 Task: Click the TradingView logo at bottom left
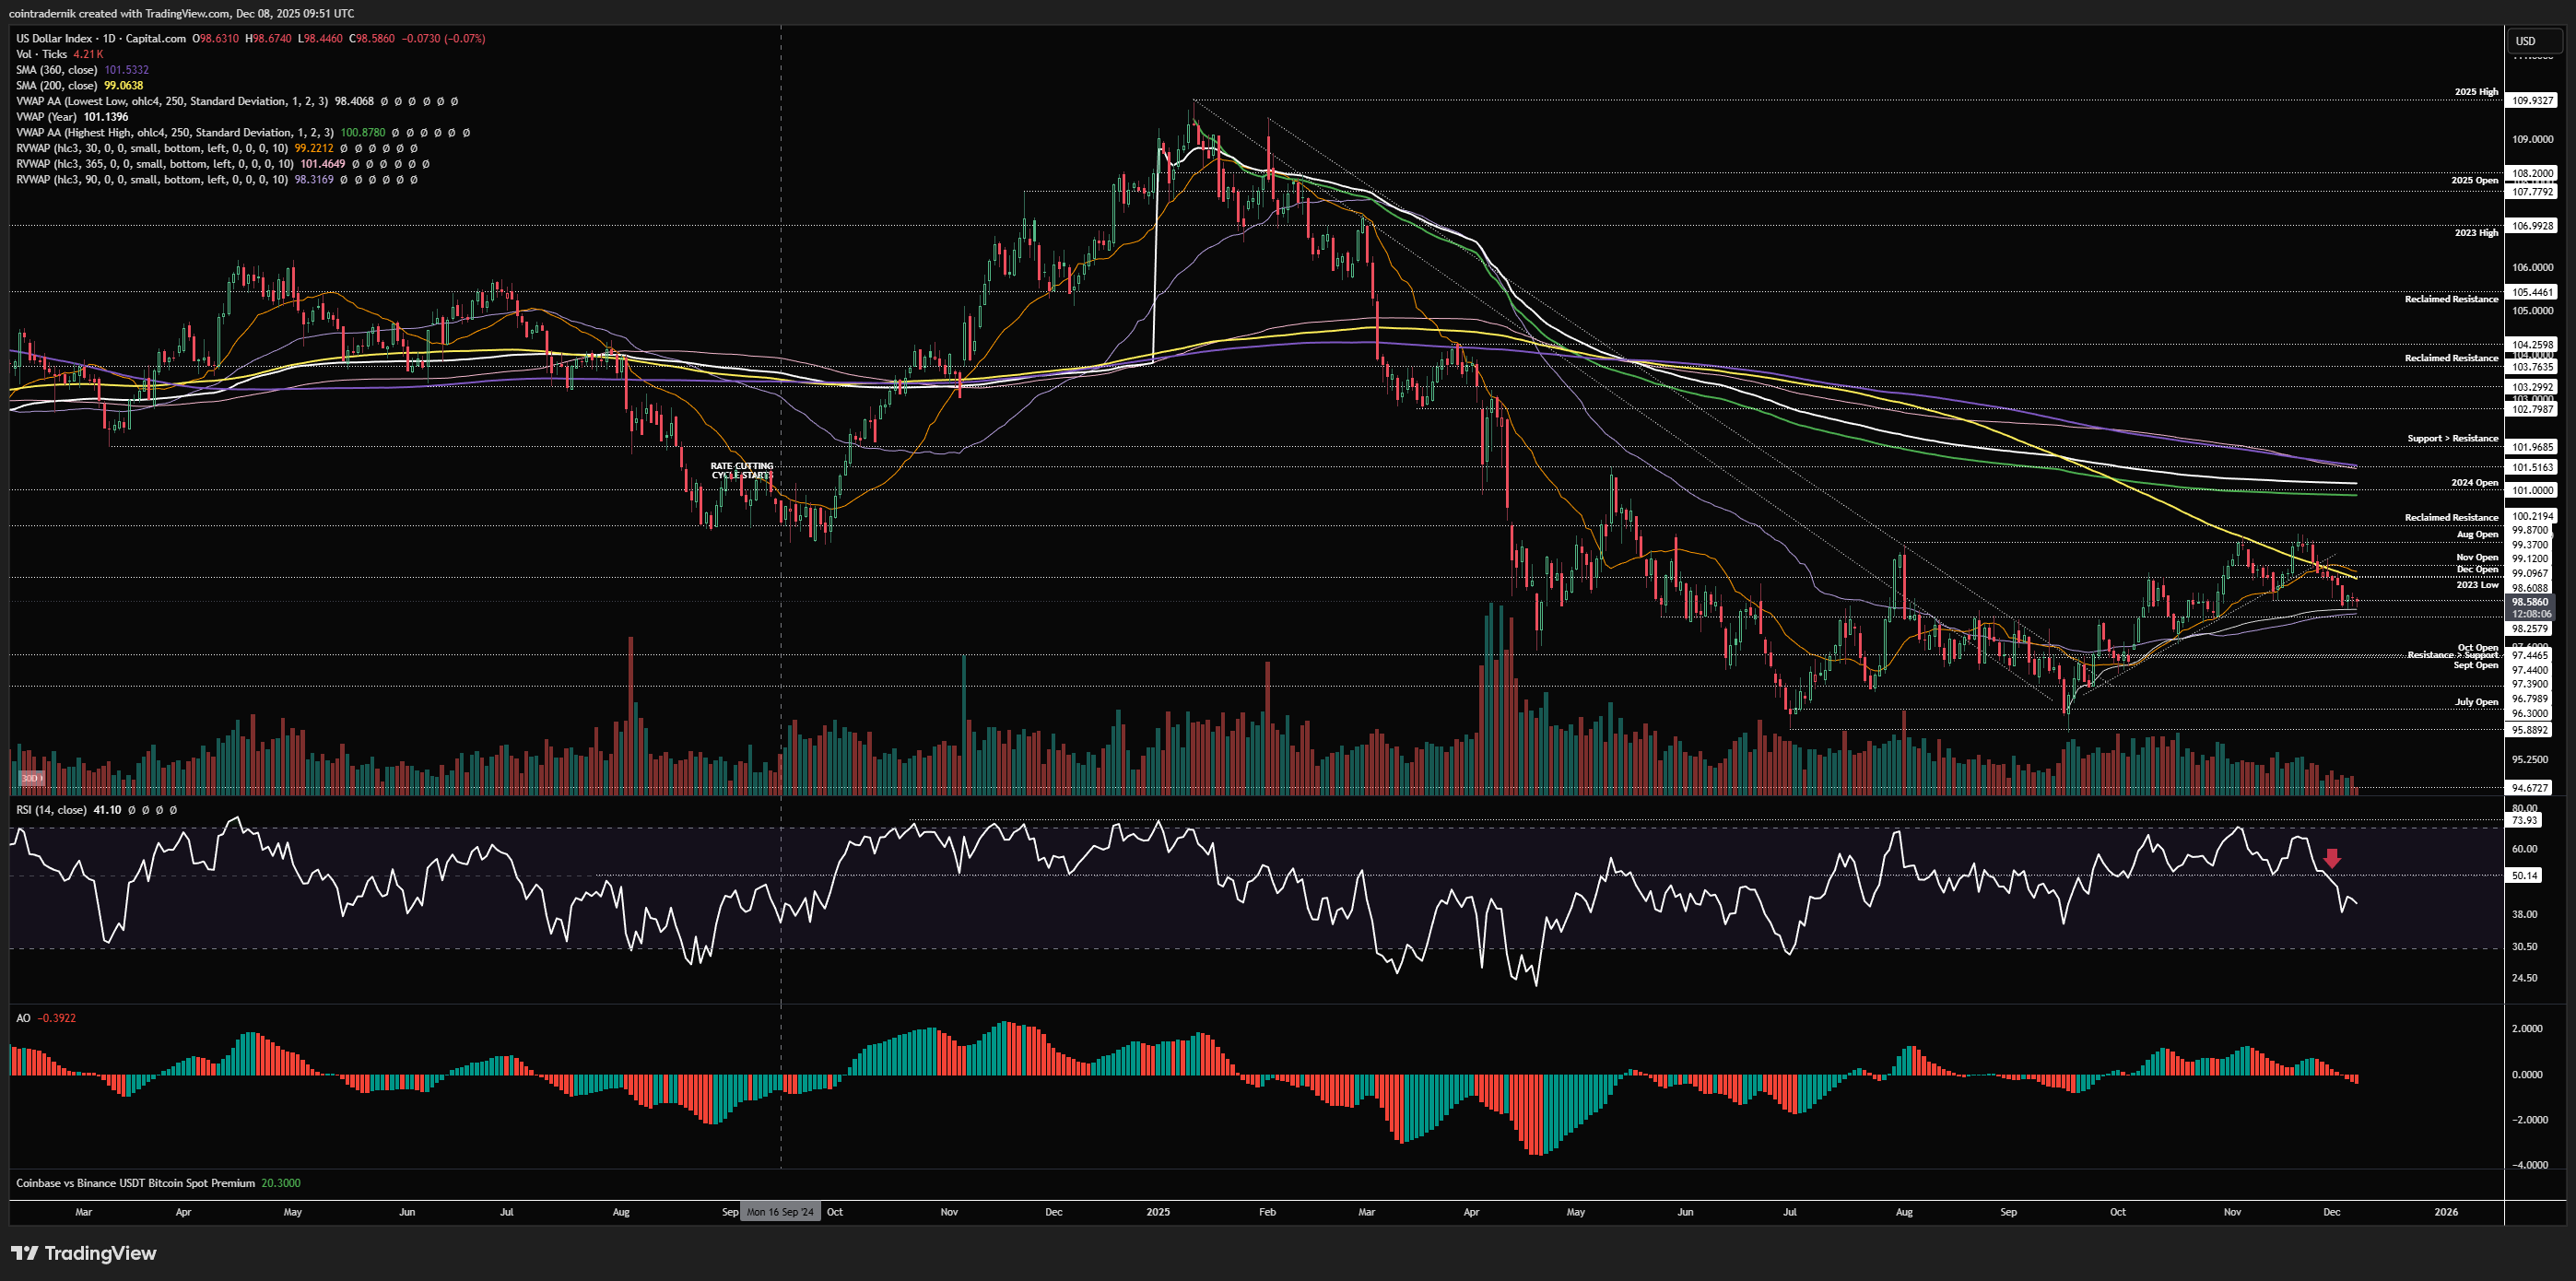click(84, 1253)
